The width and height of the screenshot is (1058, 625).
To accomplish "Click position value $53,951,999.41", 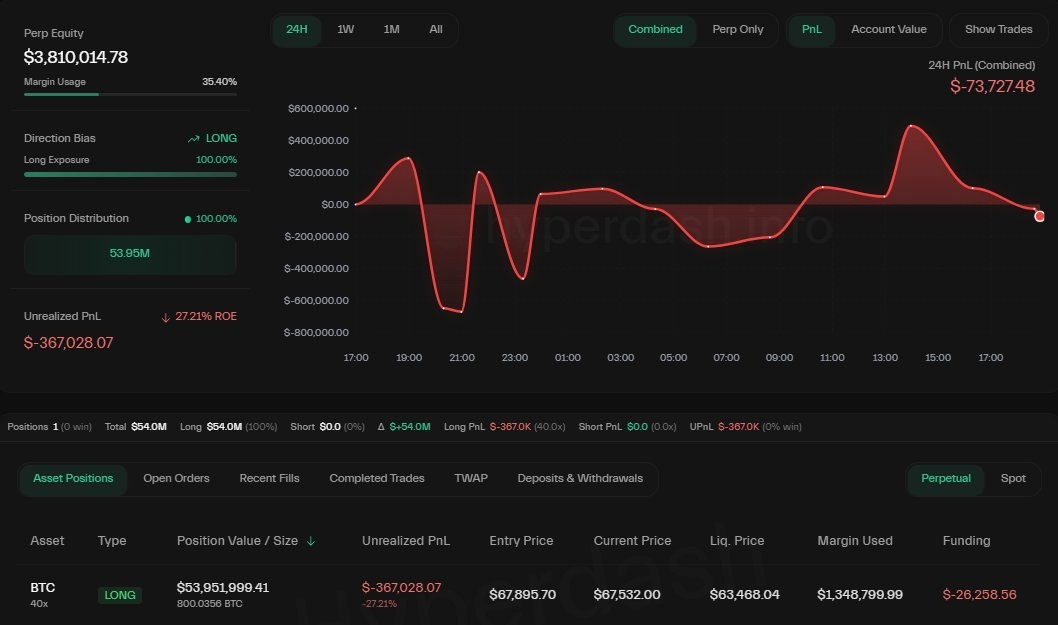I will coord(223,587).
